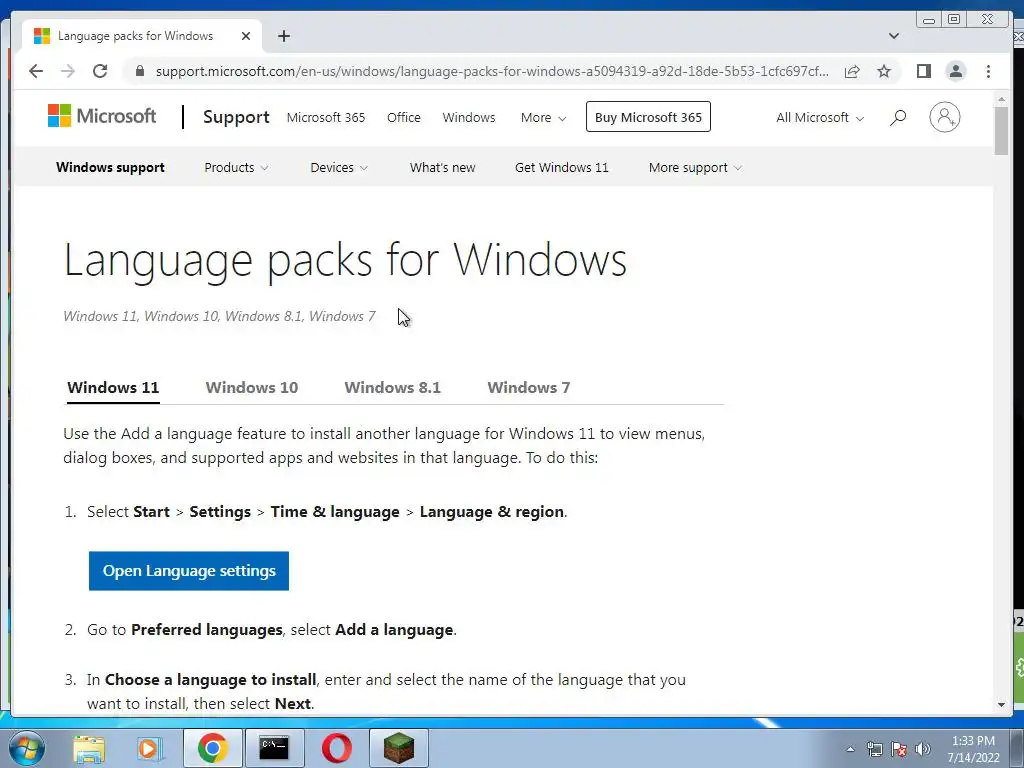Open Chrome side panel icon
The image size is (1024, 768).
coord(923,71)
